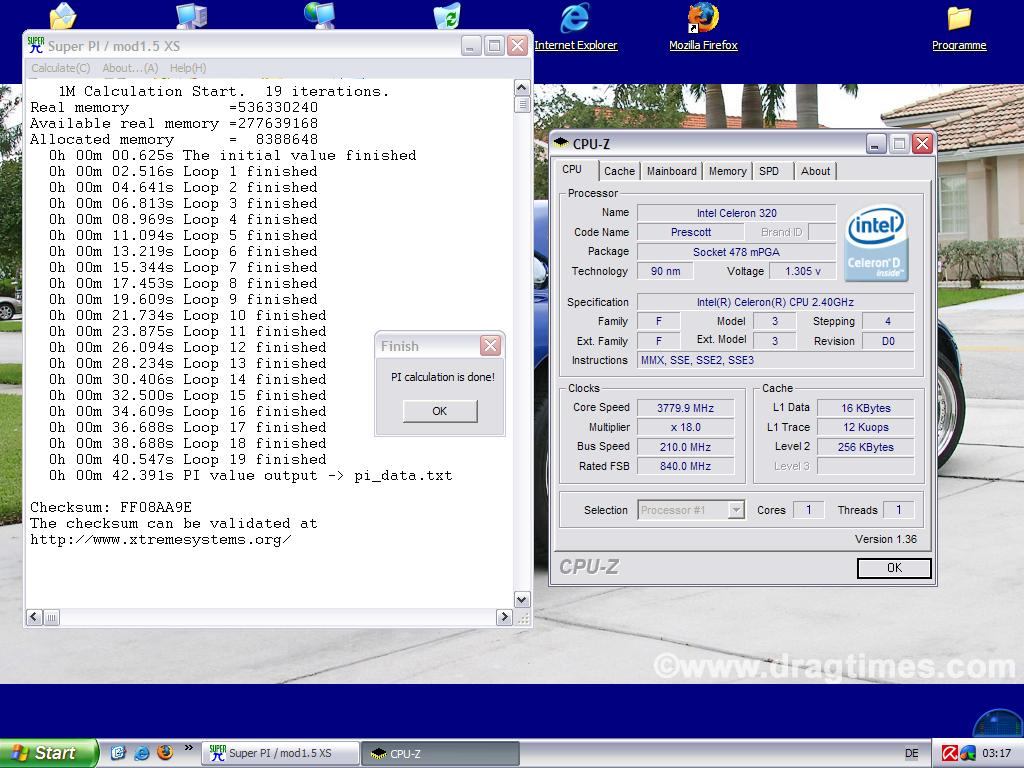Click the http://www.xtremesystems.org/ text in Super PI
The height and width of the screenshot is (768, 1024).
pyautogui.click(x=161, y=539)
